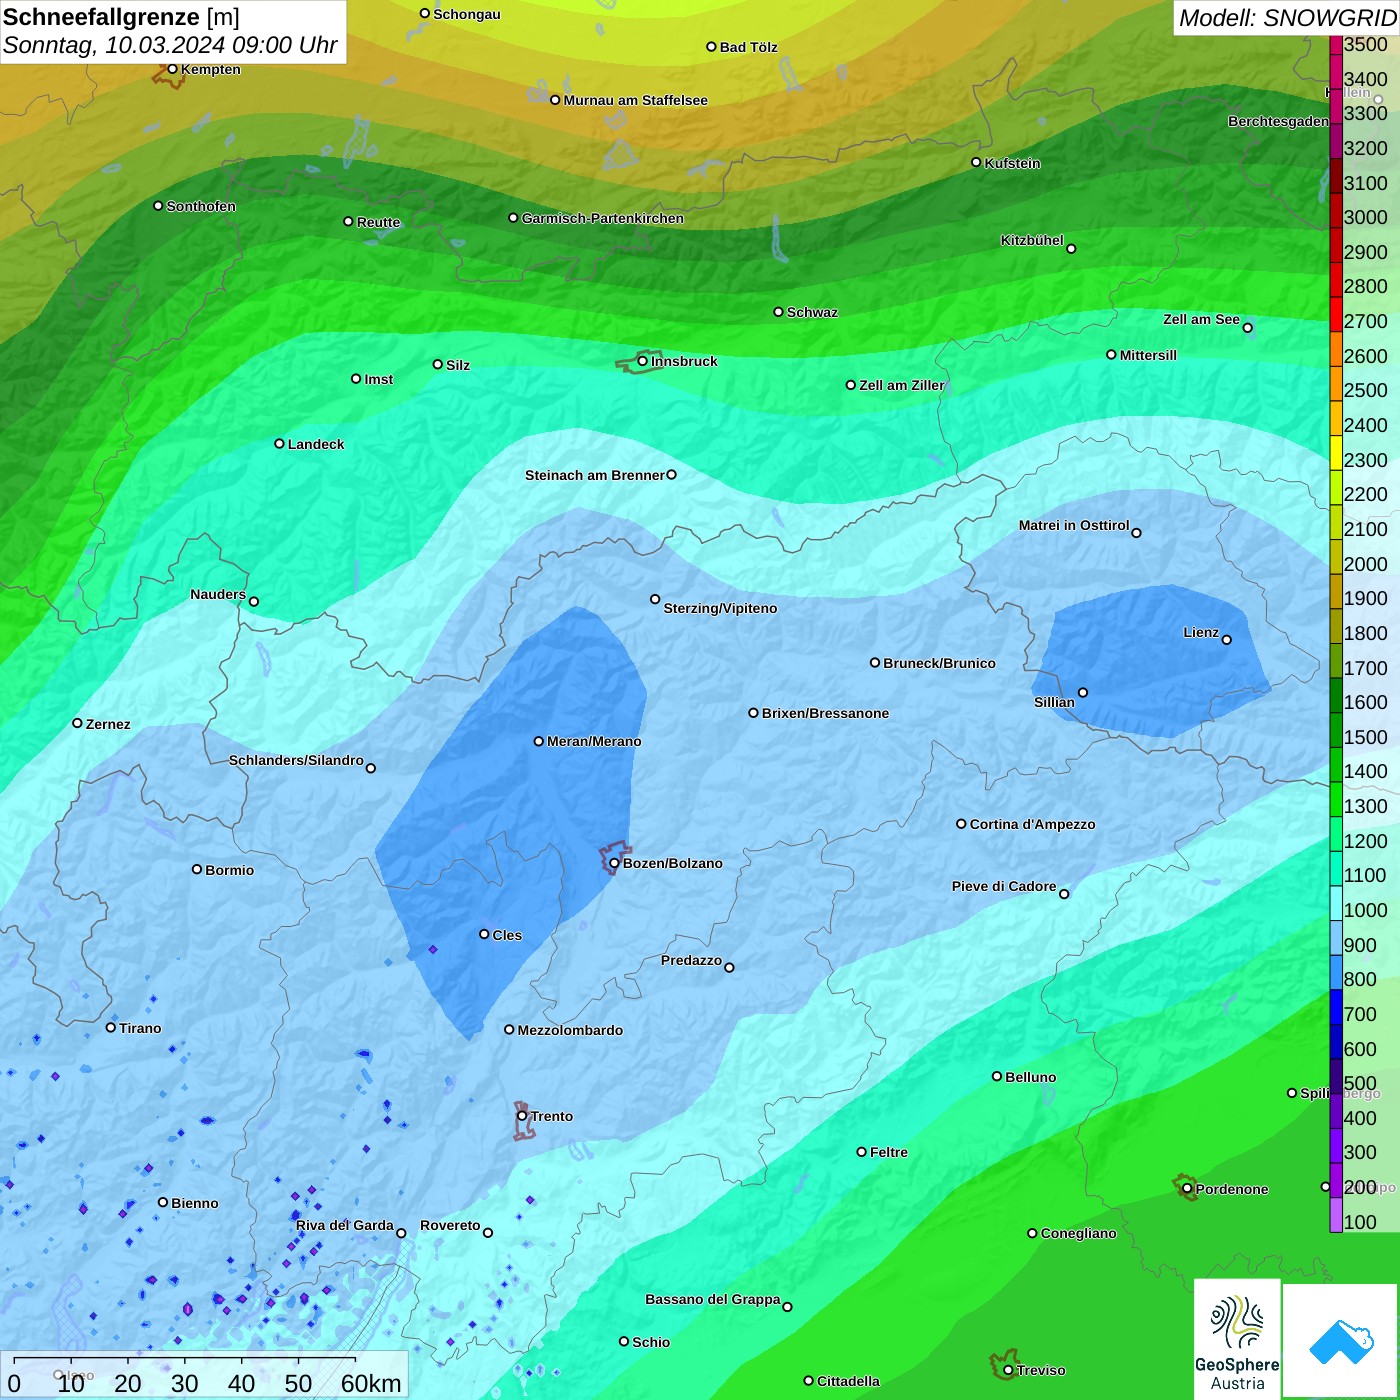
Task: Click the 1500 m green legend color
Action: click(1336, 729)
